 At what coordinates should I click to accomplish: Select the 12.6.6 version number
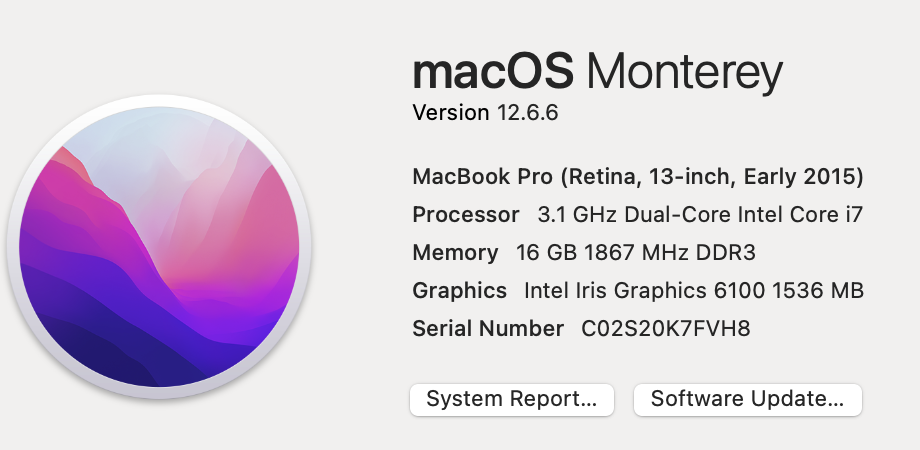point(527,112)
